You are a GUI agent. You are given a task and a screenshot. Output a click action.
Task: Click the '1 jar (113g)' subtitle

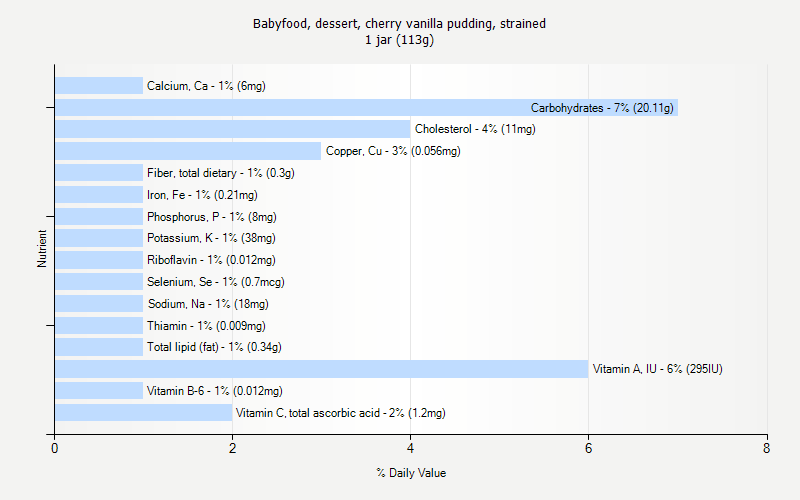[399, 40]
